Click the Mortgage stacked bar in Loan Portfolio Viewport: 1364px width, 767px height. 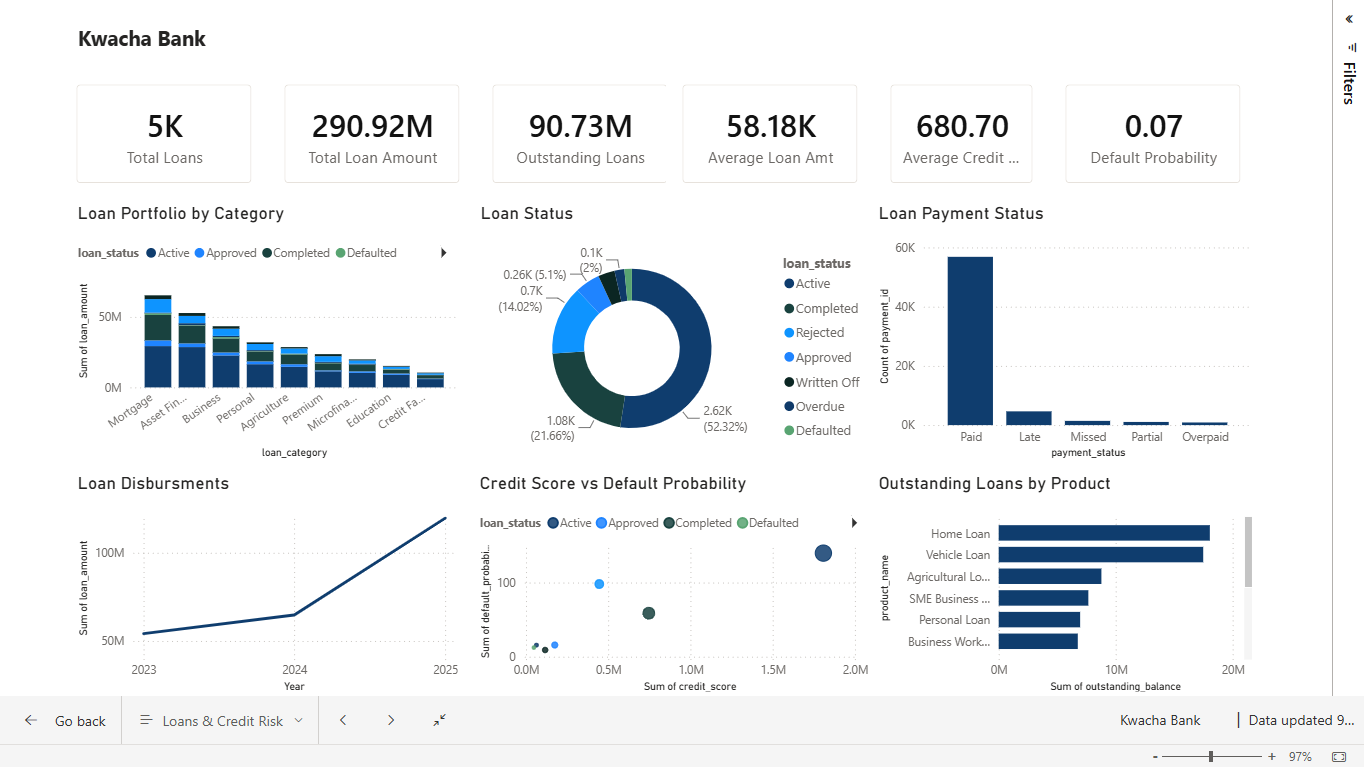pyautogui.click(x=158, y=341)
